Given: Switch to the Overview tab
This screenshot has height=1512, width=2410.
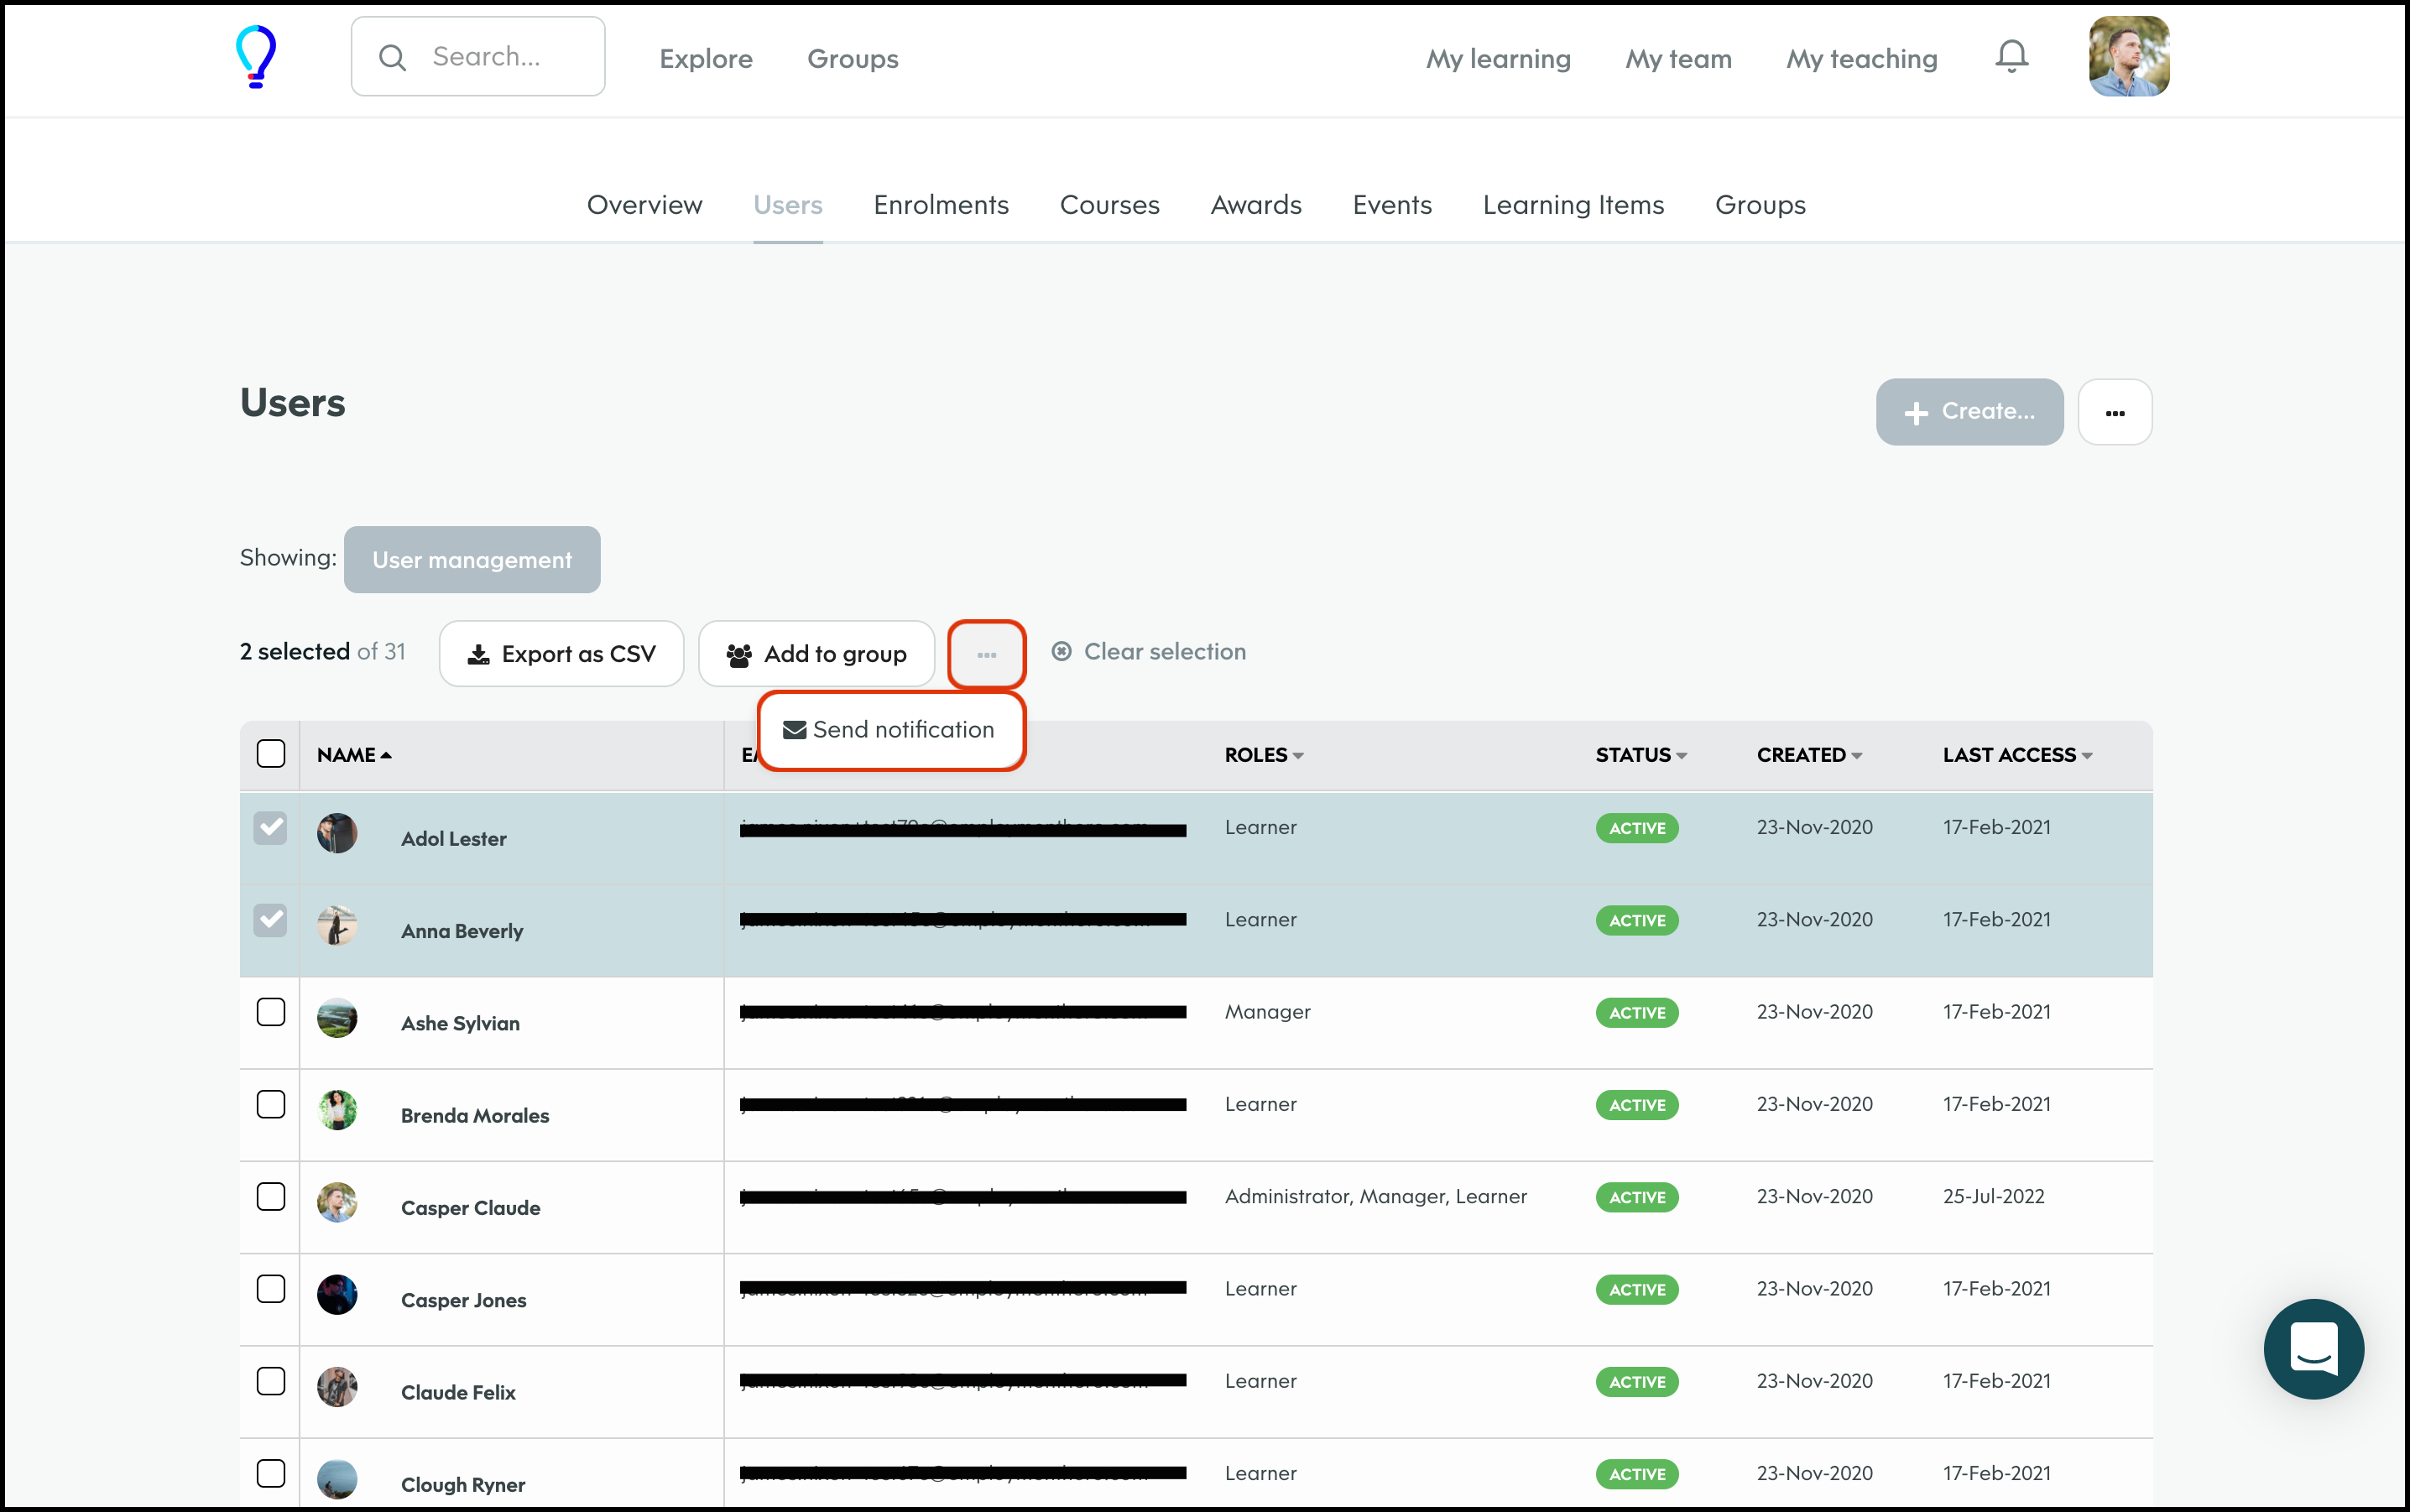Looking at the screenshot, I should [645, 205].
